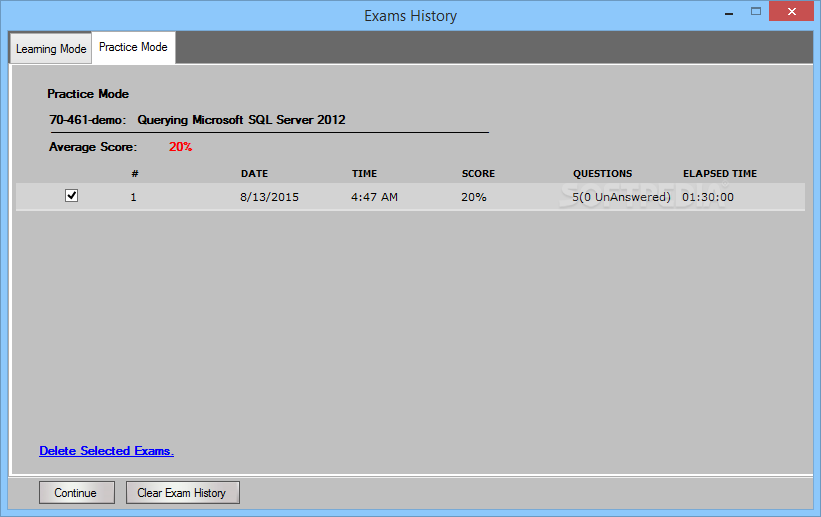Click the Practice Mode heading text
Screen dimensions: 821x517
tap(88, 94)
